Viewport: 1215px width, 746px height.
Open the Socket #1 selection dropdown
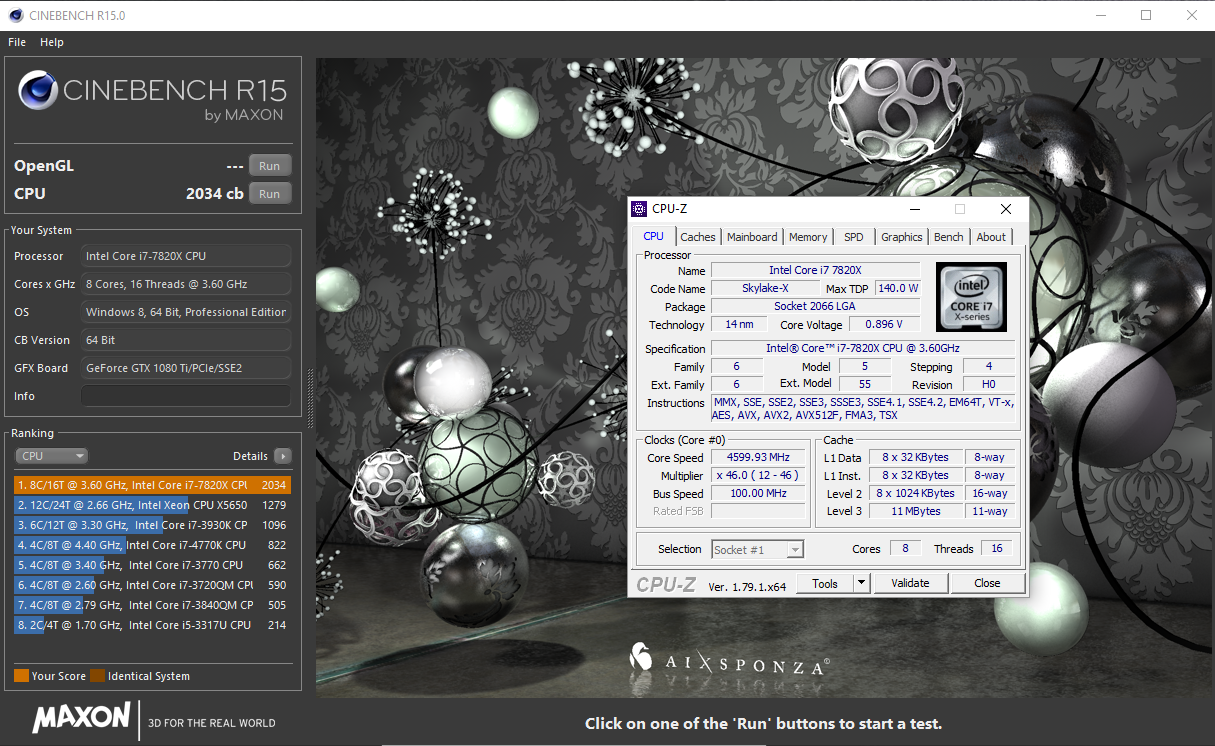point(757,549)
